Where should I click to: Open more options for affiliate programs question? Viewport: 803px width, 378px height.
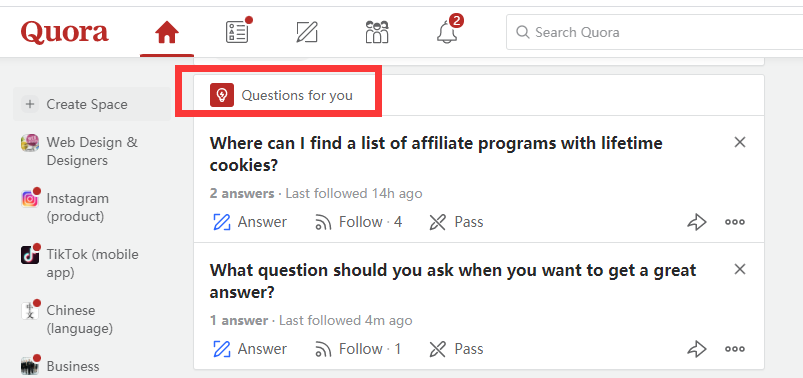click(x=734, y=222)
